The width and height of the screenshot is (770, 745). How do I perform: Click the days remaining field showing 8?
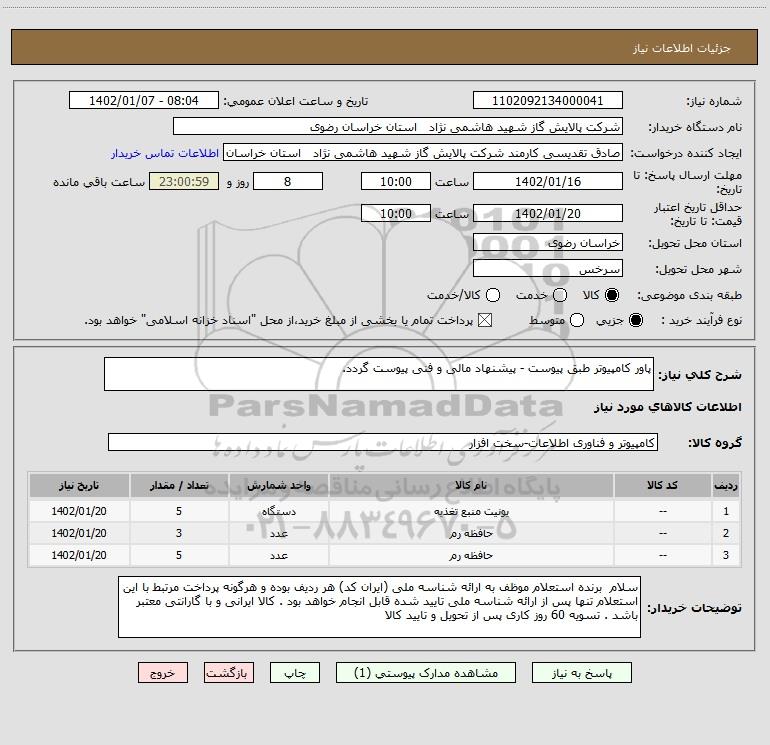pos(288,181)
